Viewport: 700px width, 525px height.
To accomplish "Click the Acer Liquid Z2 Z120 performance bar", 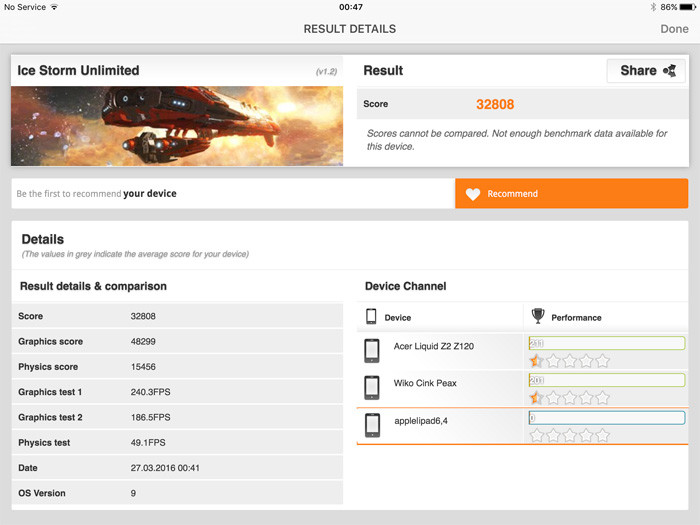I will pyautogui.click(x=606, y=343).
